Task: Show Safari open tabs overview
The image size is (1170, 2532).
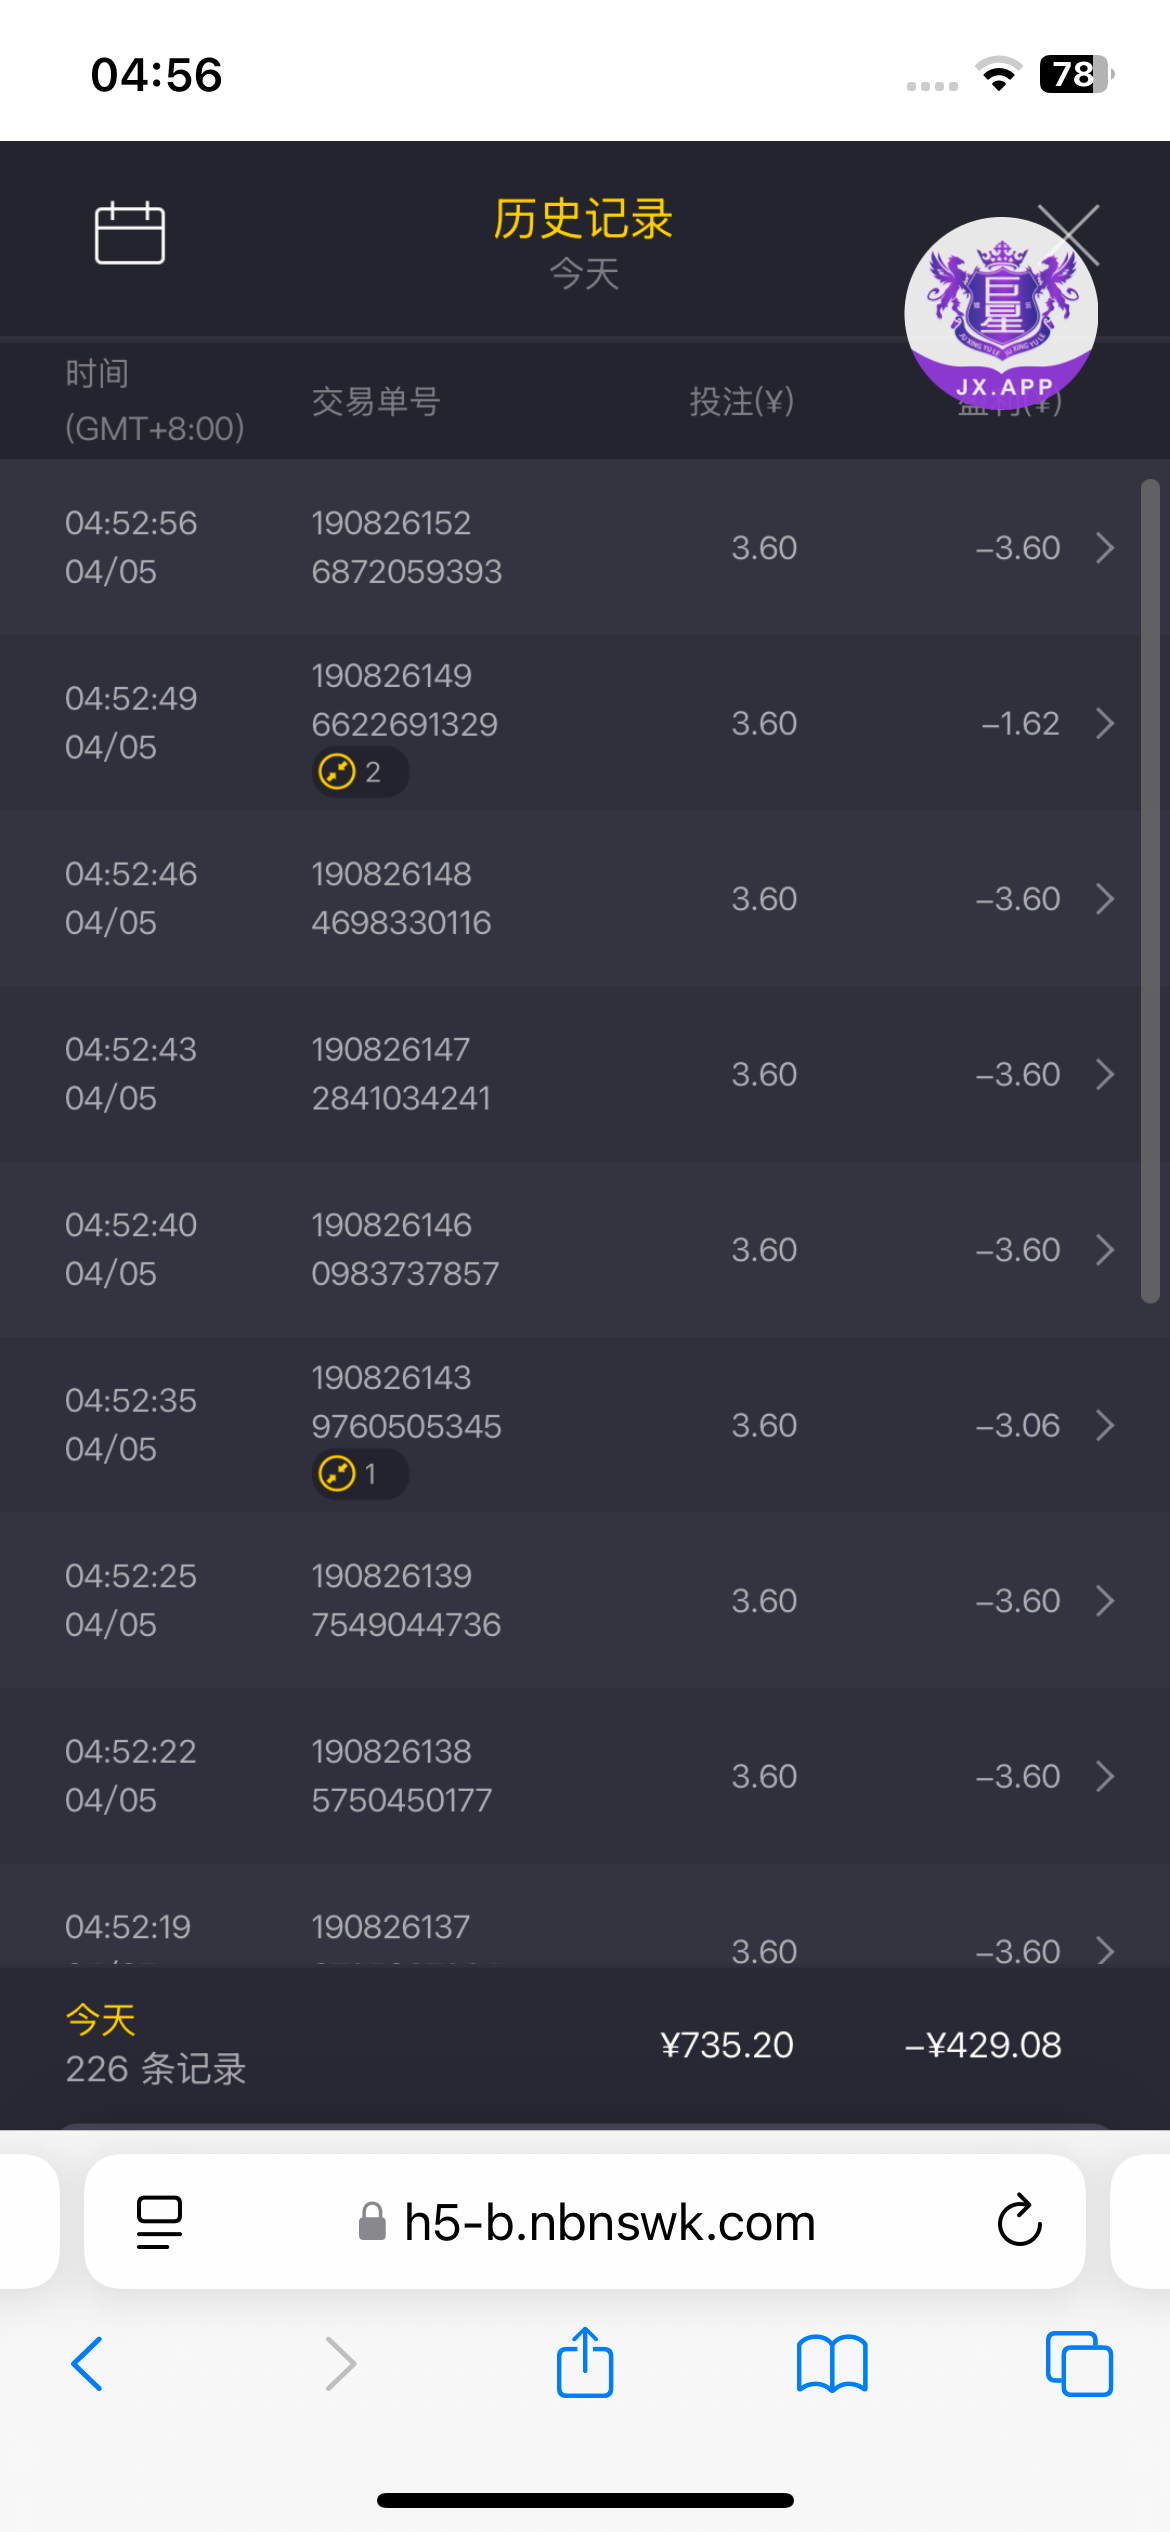Action: pos(1078,2363)
